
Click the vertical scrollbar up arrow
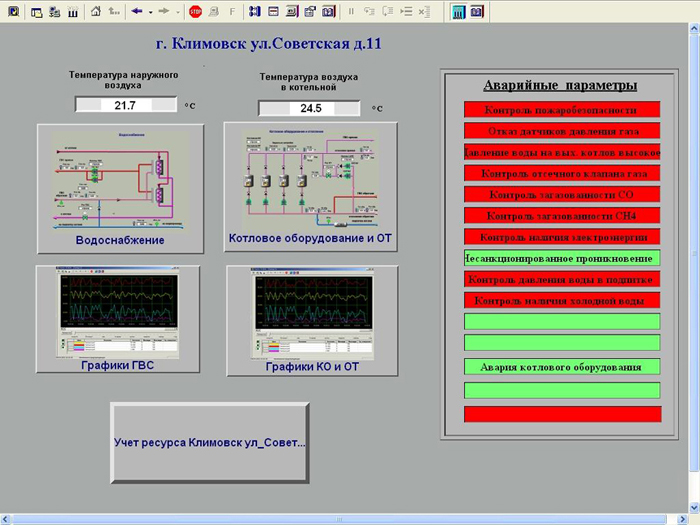click(x=694, y=29)
